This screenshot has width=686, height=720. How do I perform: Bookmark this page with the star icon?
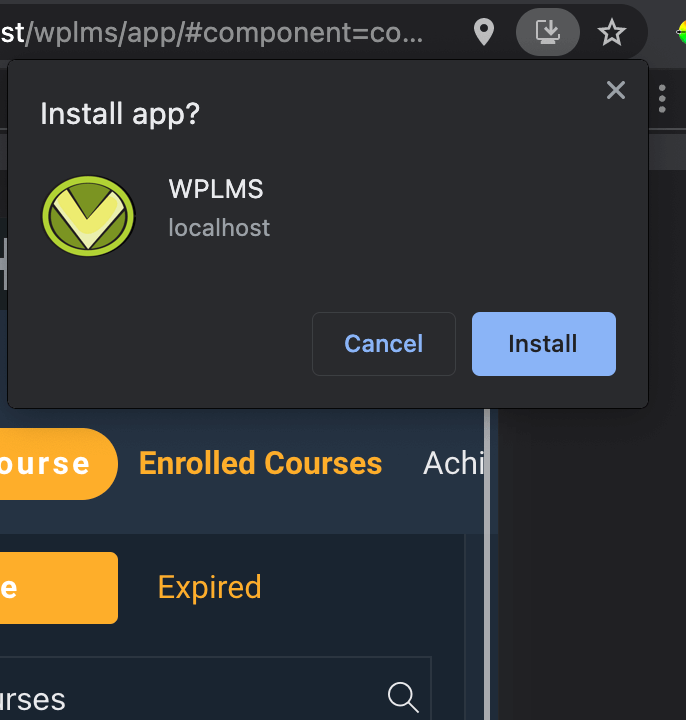point(611,33)
